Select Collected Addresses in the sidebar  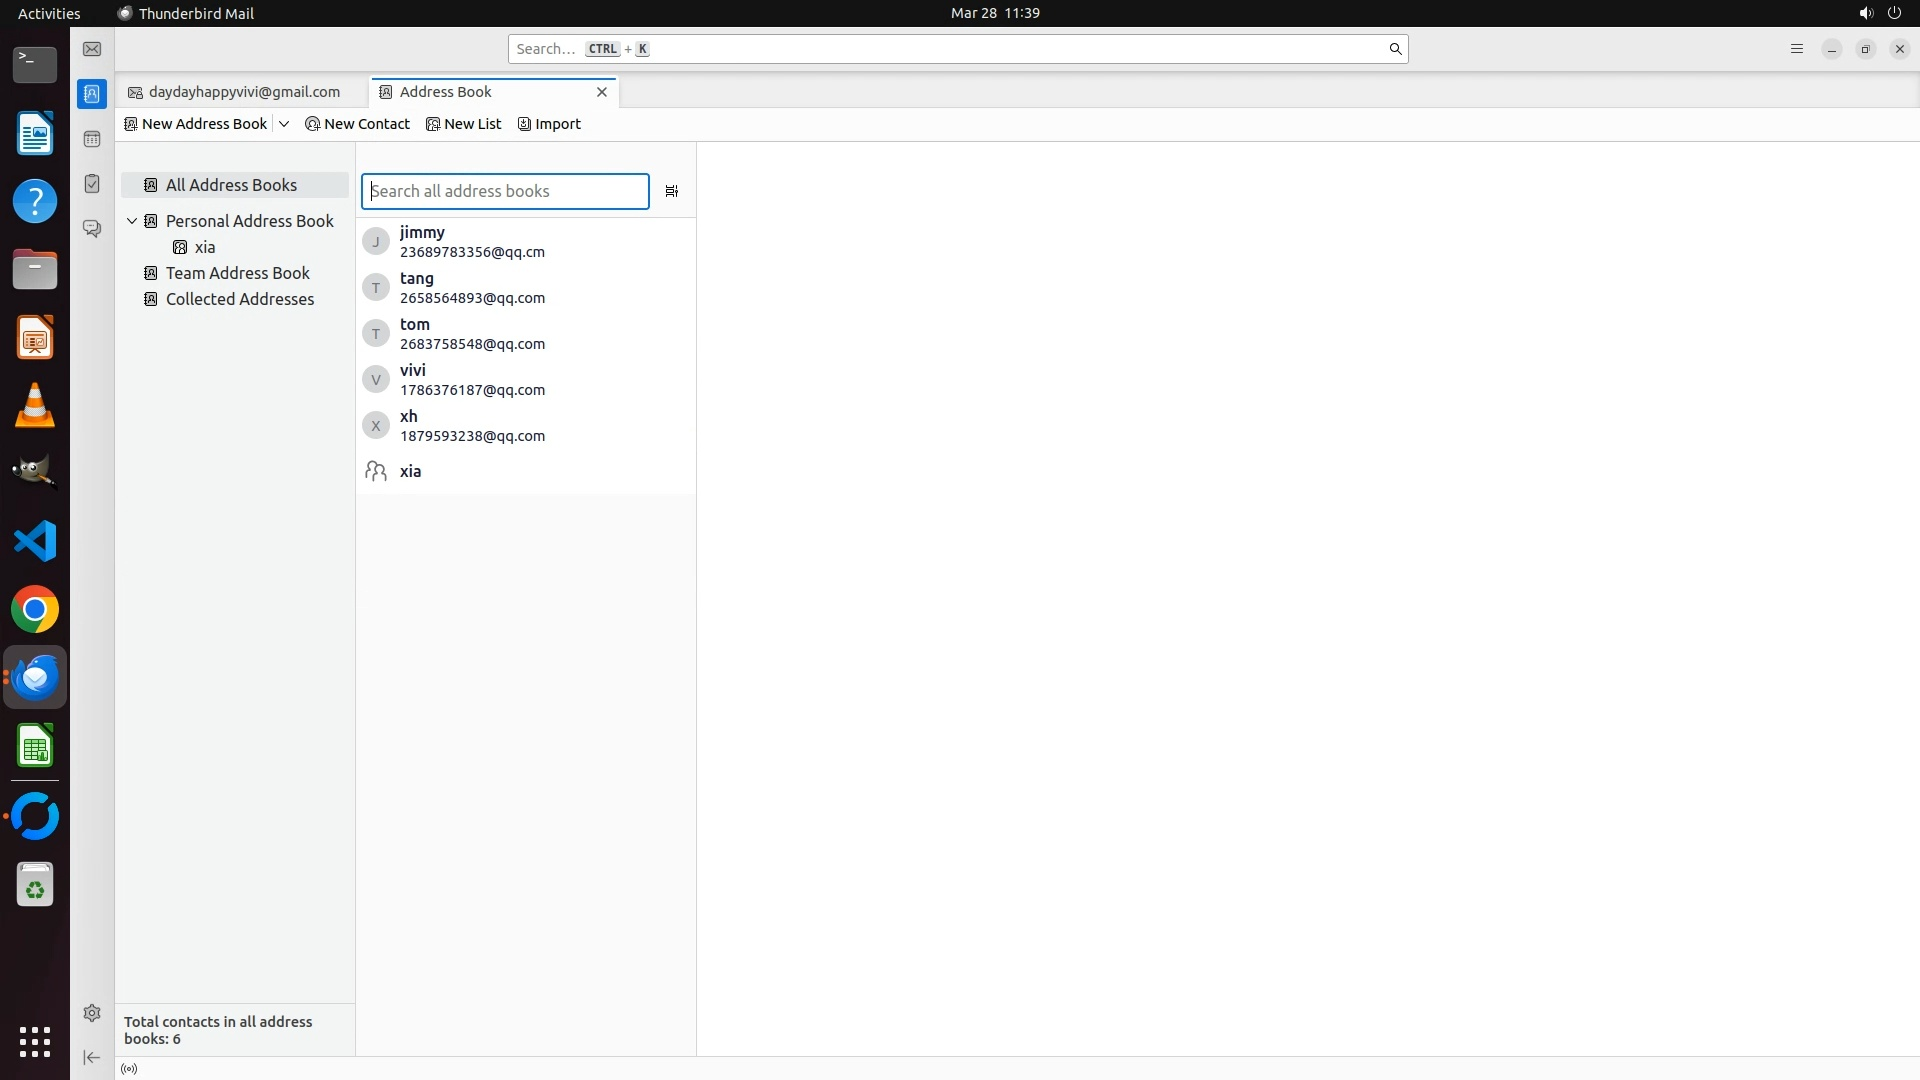point(239,299)
